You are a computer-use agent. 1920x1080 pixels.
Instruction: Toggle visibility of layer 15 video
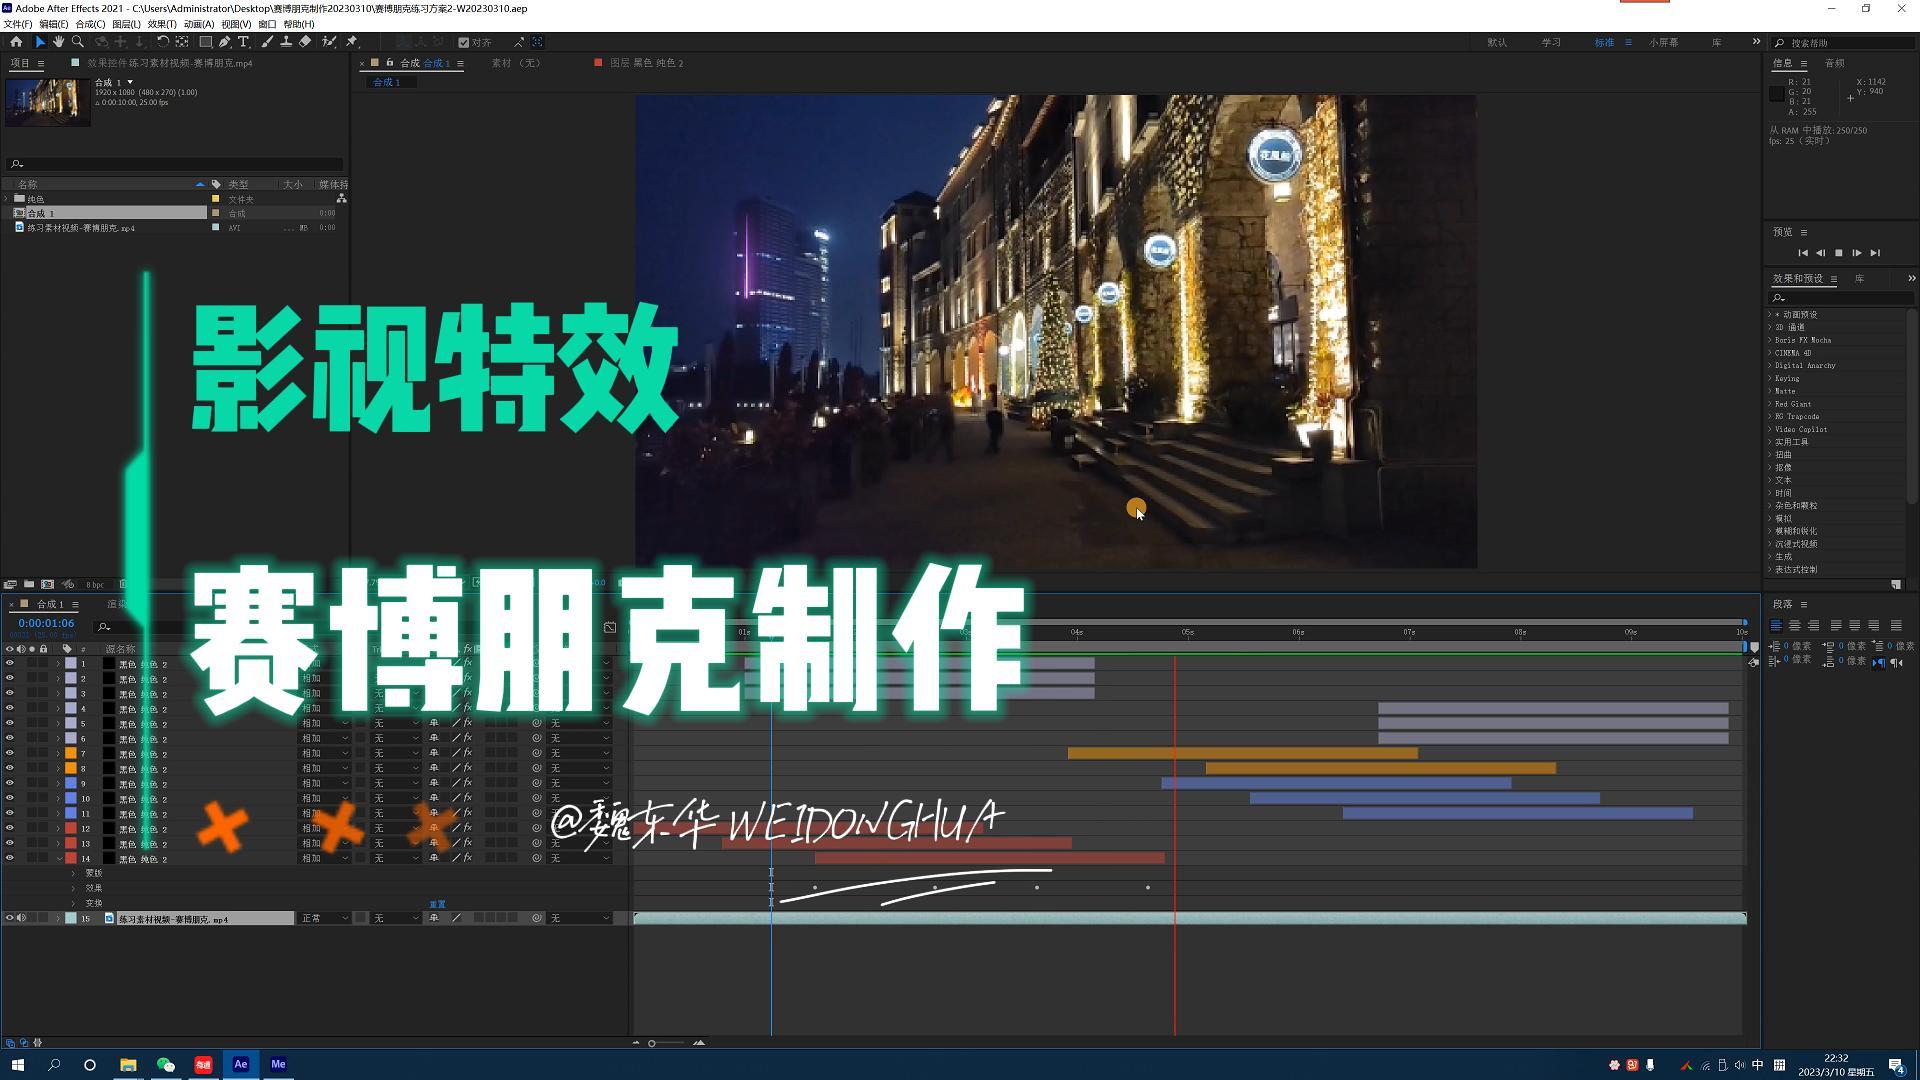pyautogui.click(x=10, y=918)
